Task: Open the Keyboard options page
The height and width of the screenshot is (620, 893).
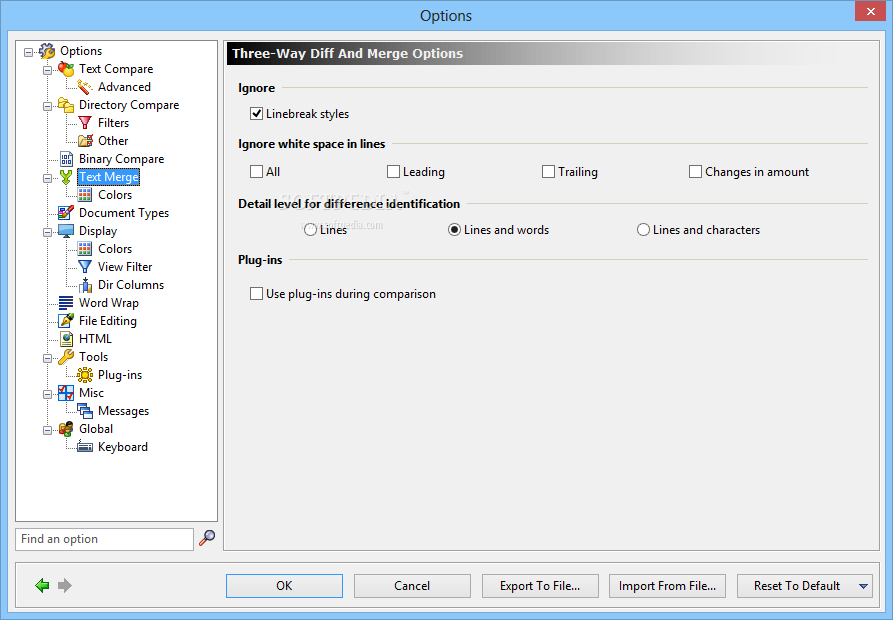Action: pos(122,447)
